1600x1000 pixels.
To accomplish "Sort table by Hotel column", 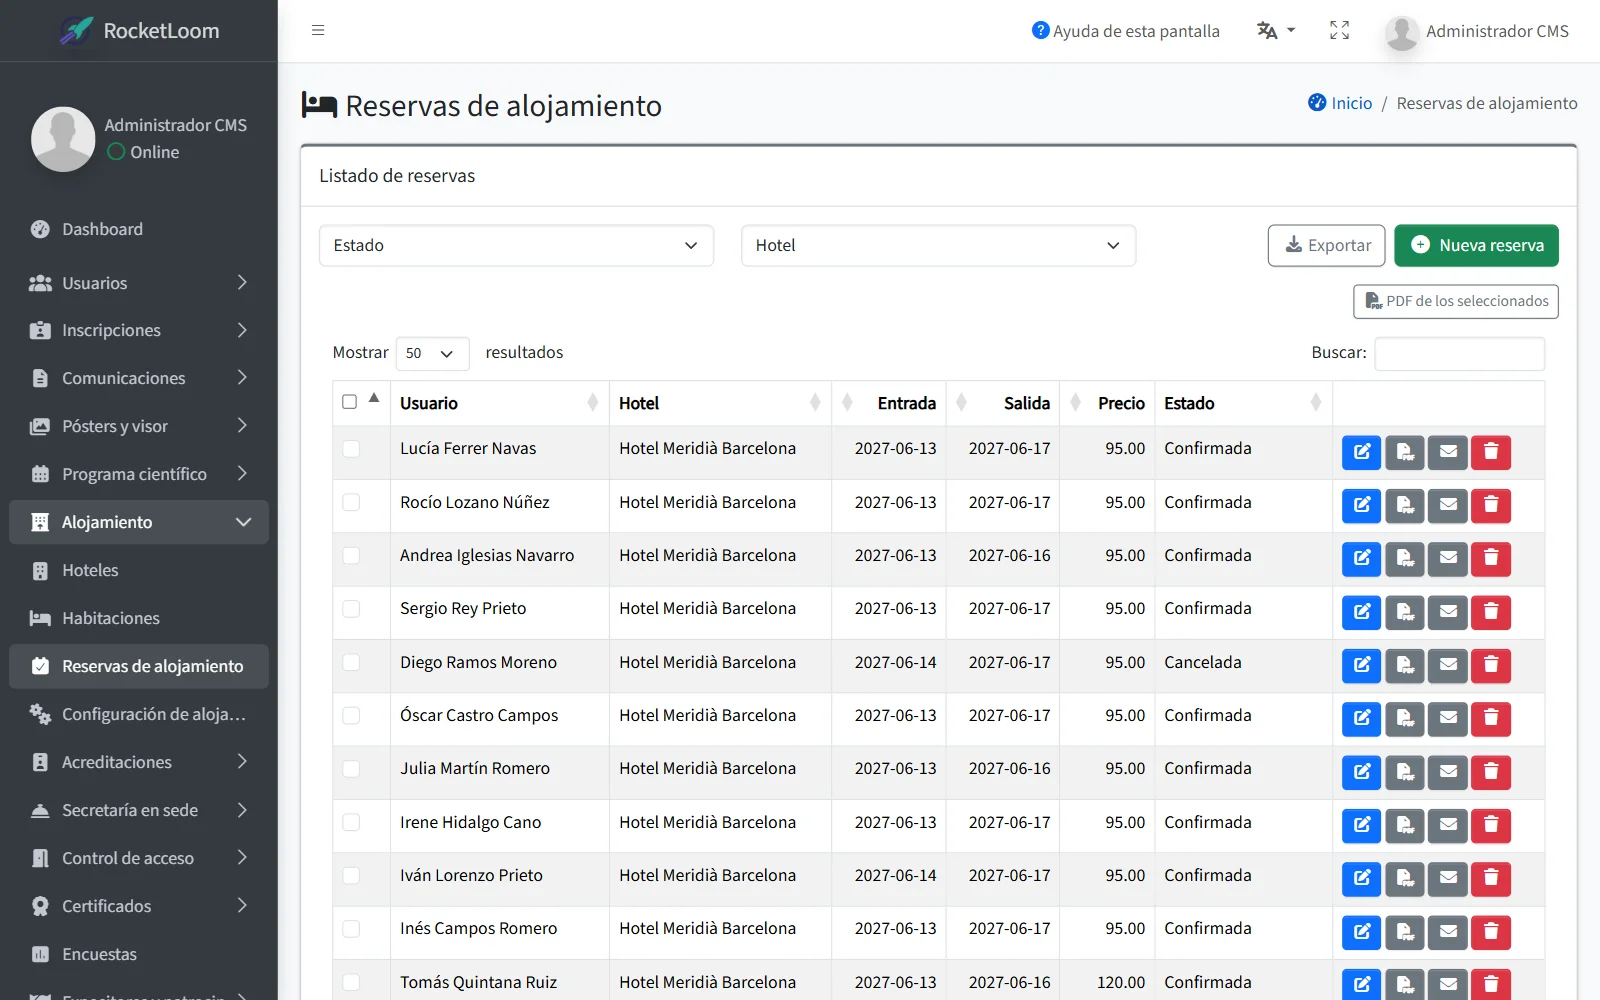I will pyautogui.click(x=720, y=403).
